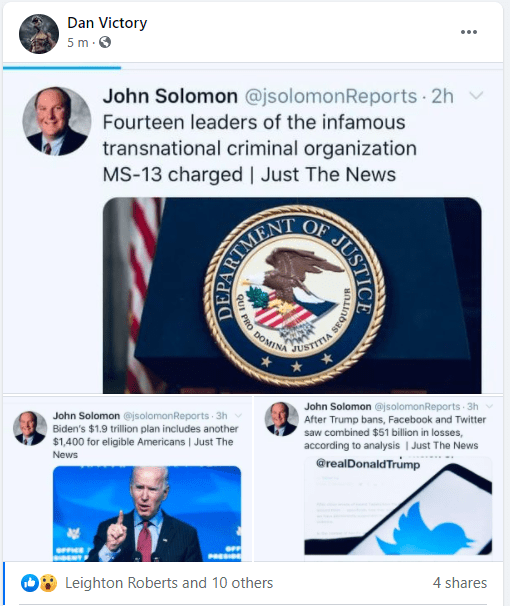Open the Dan Victory name link

[107, 22]
